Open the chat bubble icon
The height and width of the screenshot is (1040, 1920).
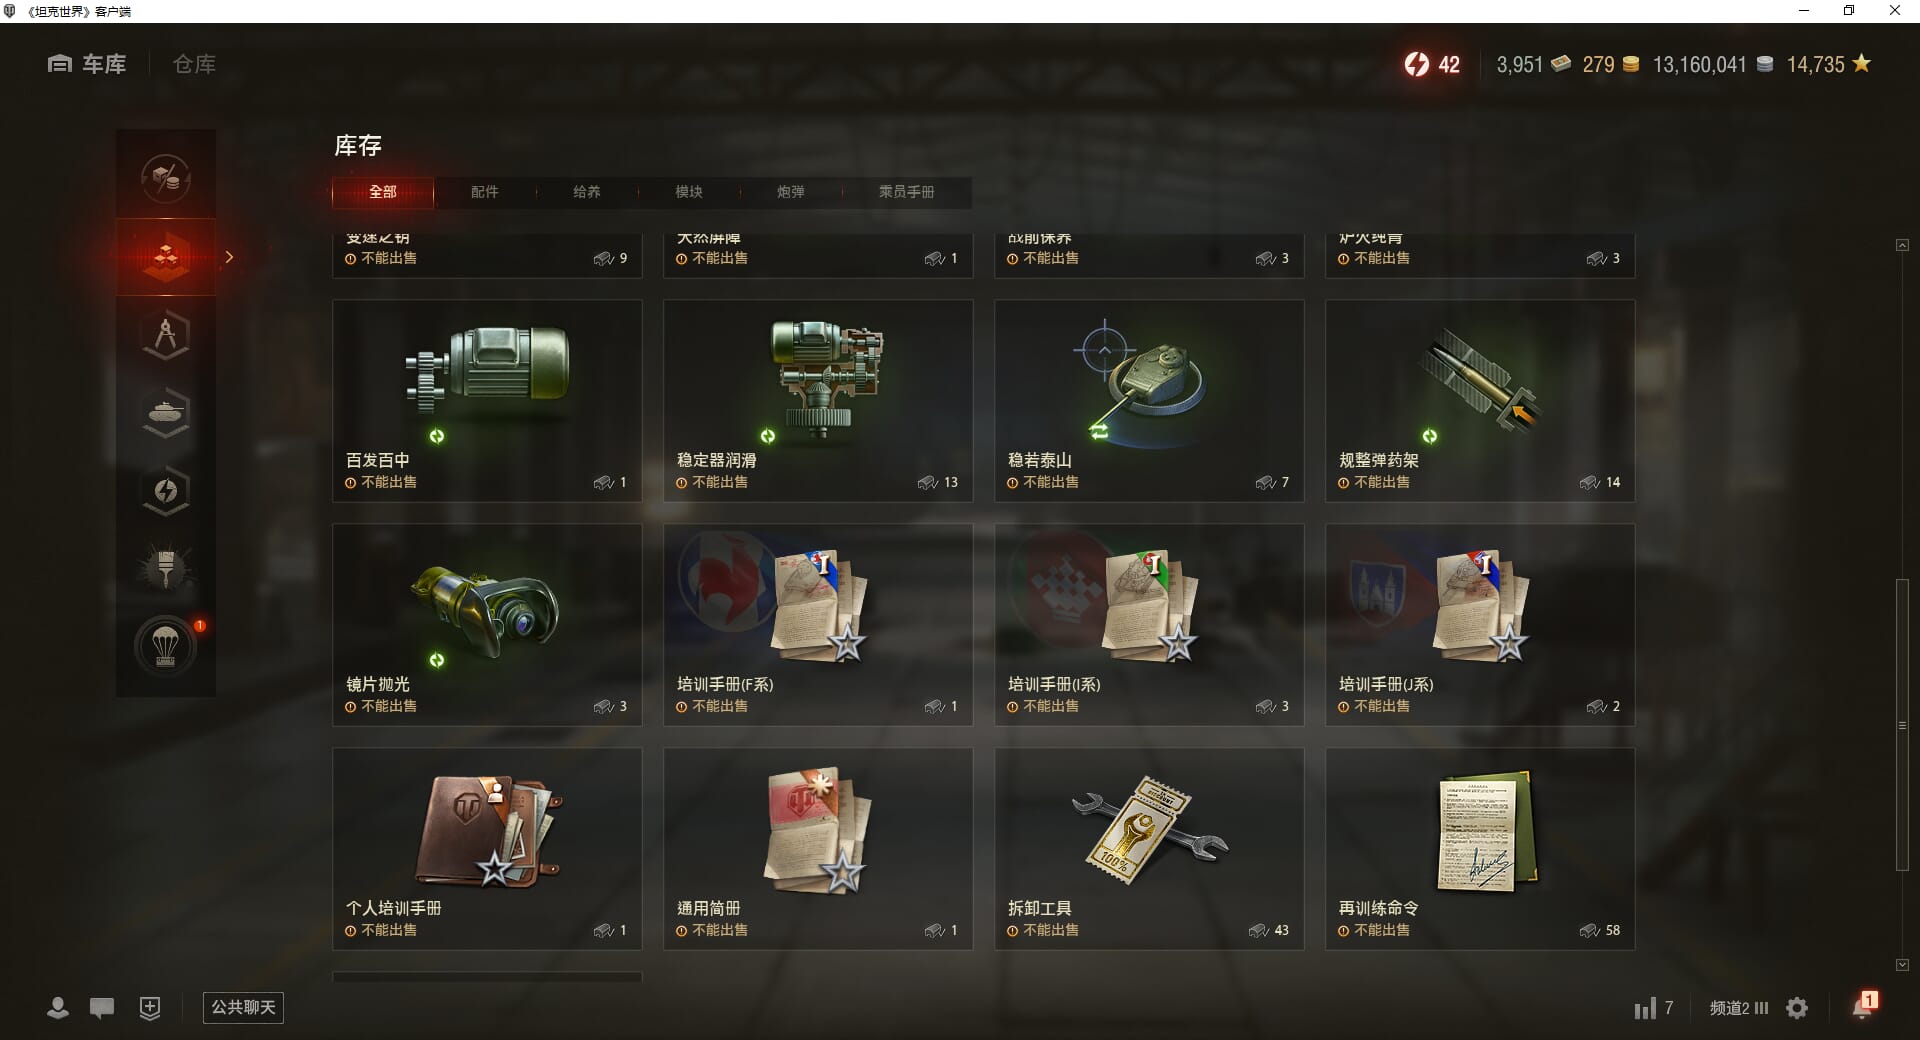tap(102, 1008)
